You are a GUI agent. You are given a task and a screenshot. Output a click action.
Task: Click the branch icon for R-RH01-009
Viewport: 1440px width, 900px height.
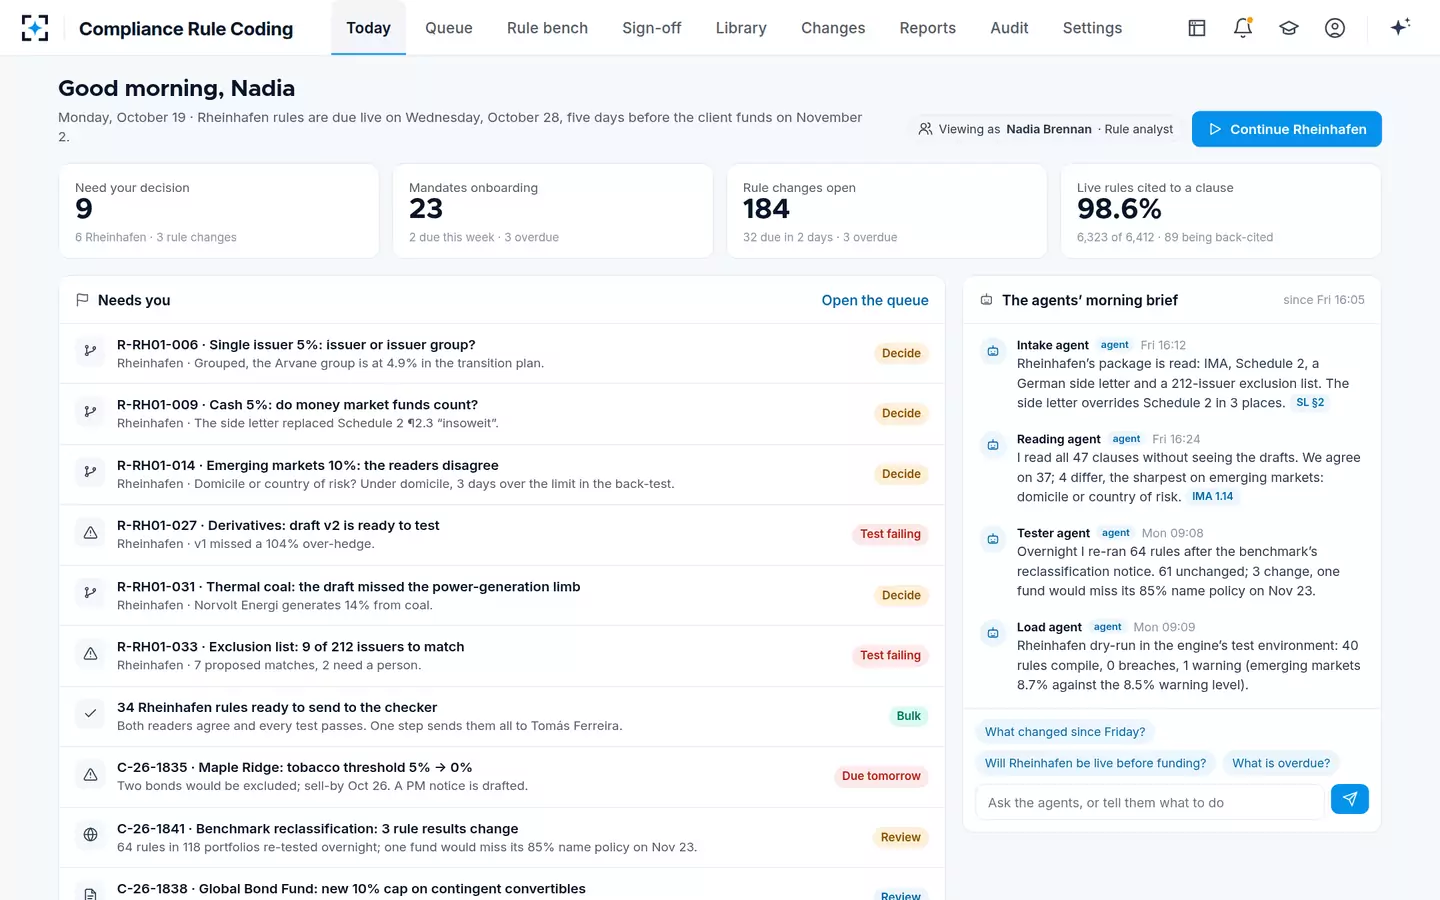click(x=90, y=411)
